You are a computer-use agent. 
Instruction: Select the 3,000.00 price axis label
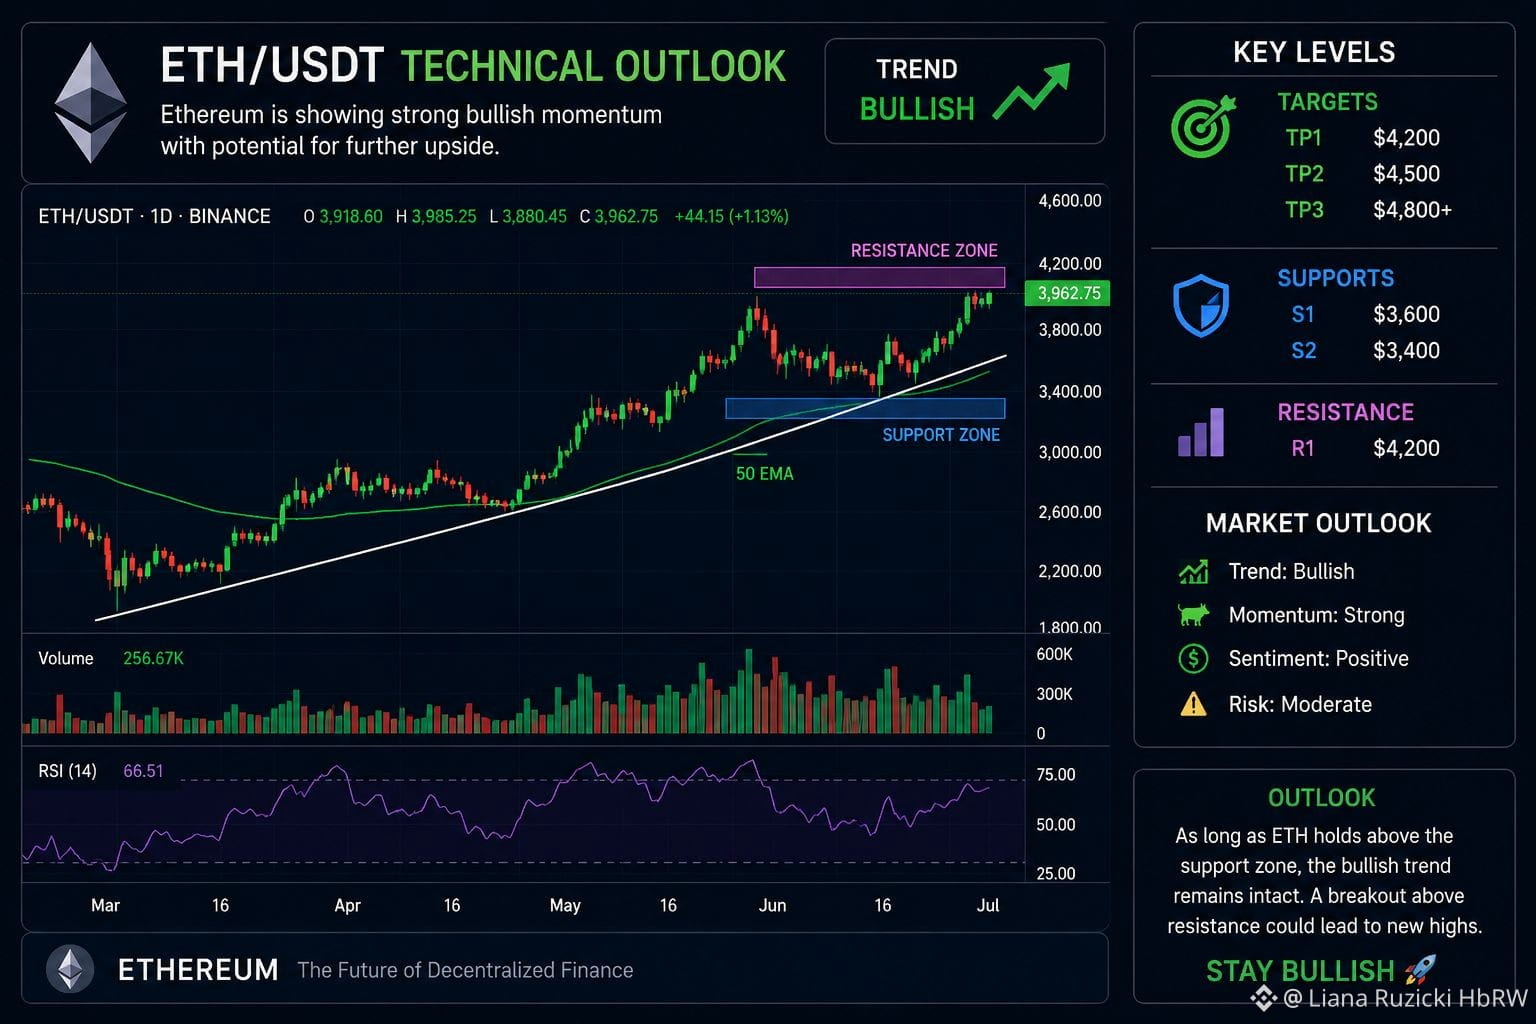tap(1070, 452)
